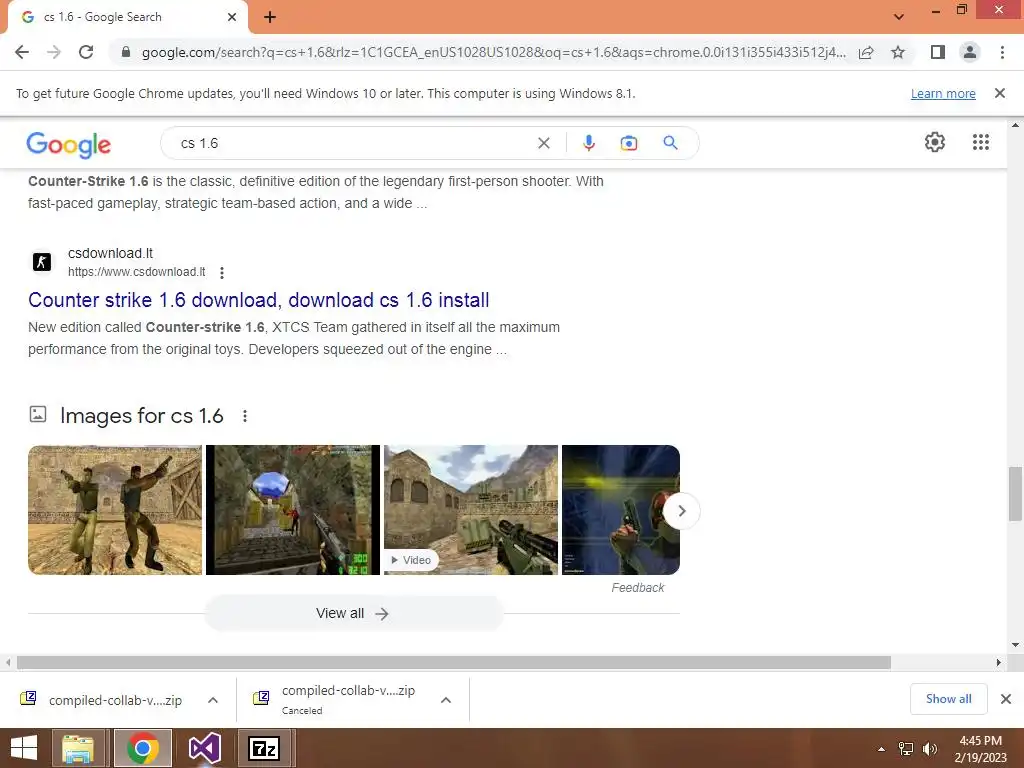Click the forward navigation arrow
This screenshot has width=1024, height=768.
point(54,52)
